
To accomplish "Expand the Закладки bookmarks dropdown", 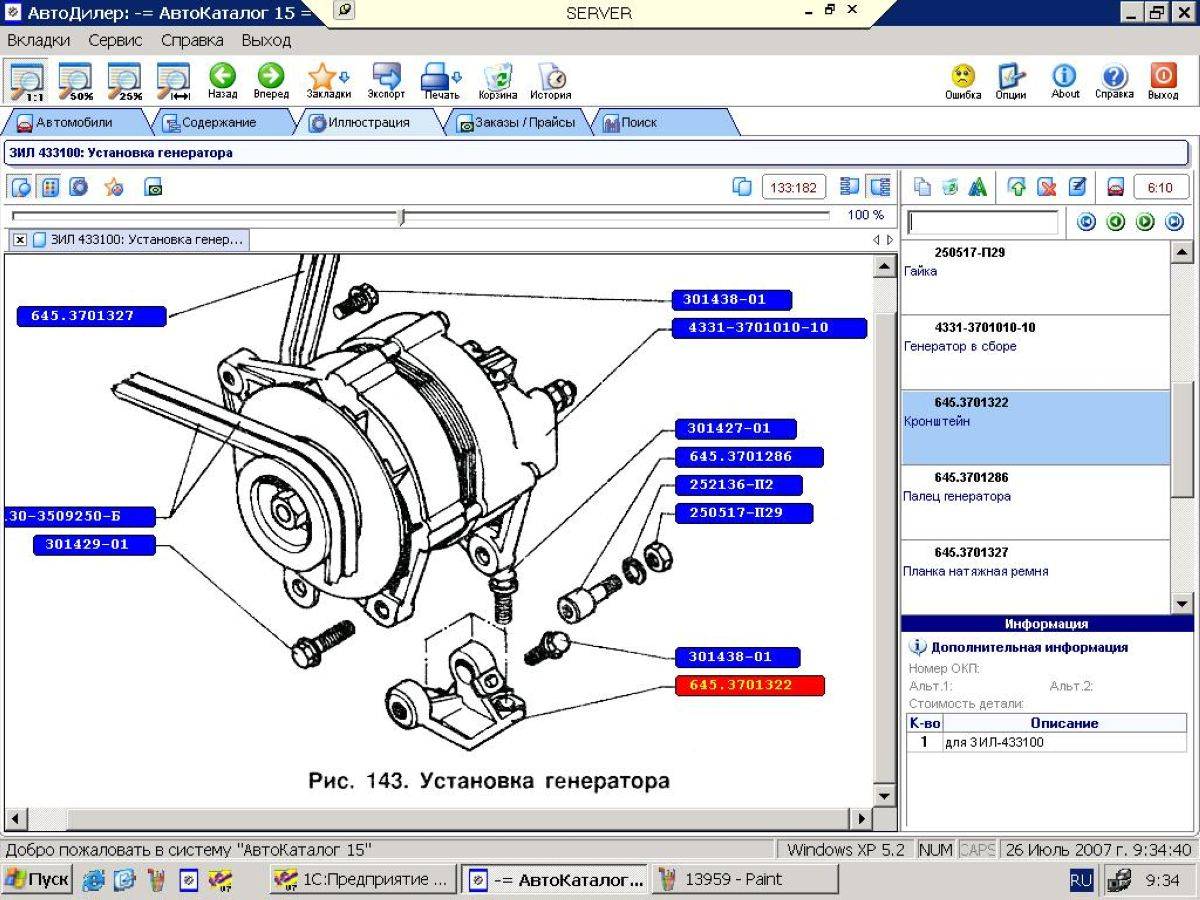I will coord(345,77).
